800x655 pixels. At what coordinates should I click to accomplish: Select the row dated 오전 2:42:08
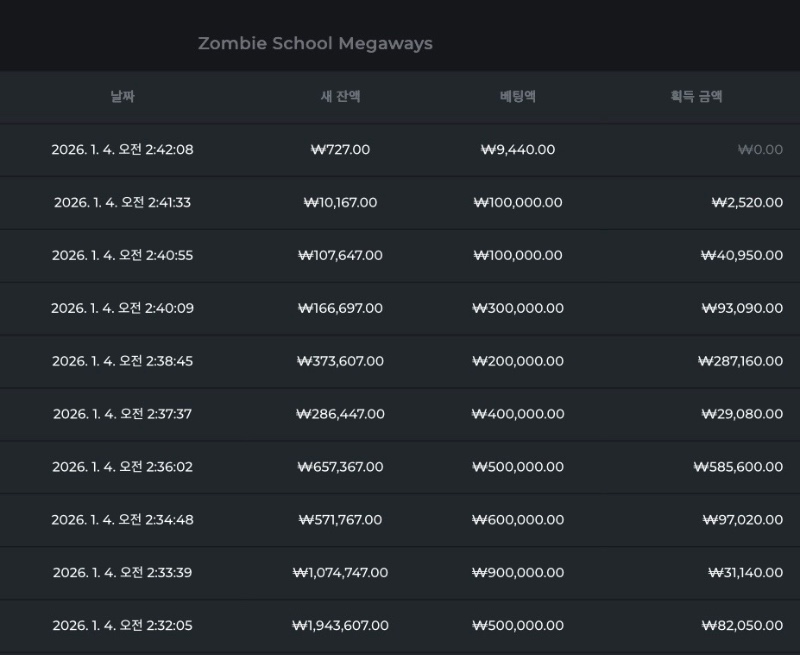pos(122,150)
